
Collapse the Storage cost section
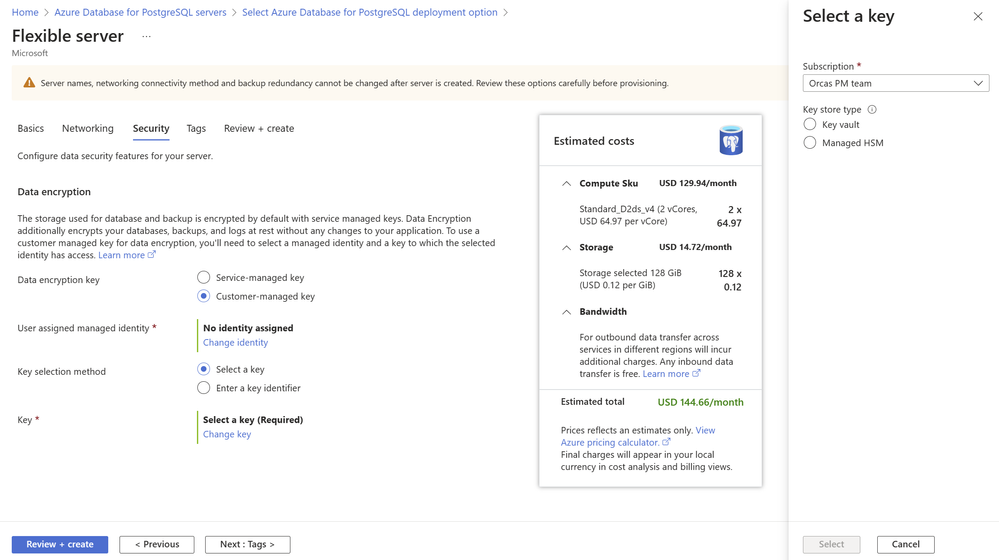(x=566, y=247)
